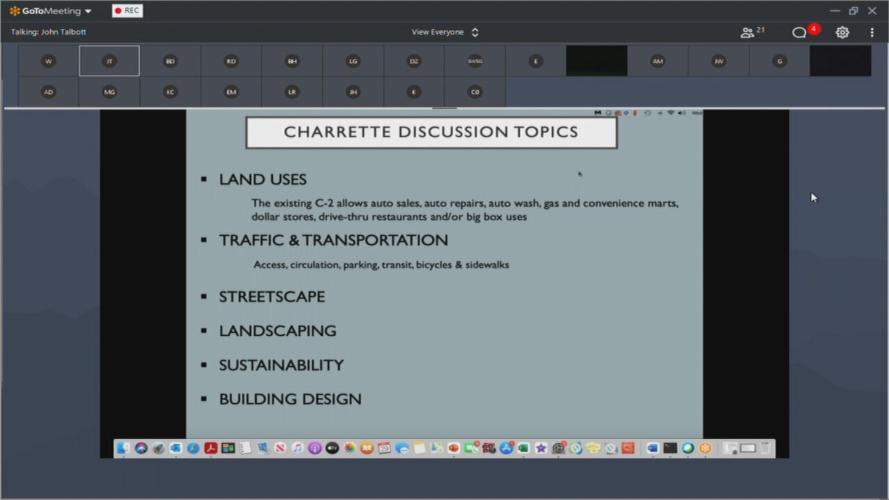Click the Charrette Discussion Topics slide title

(x=431, y=132)
